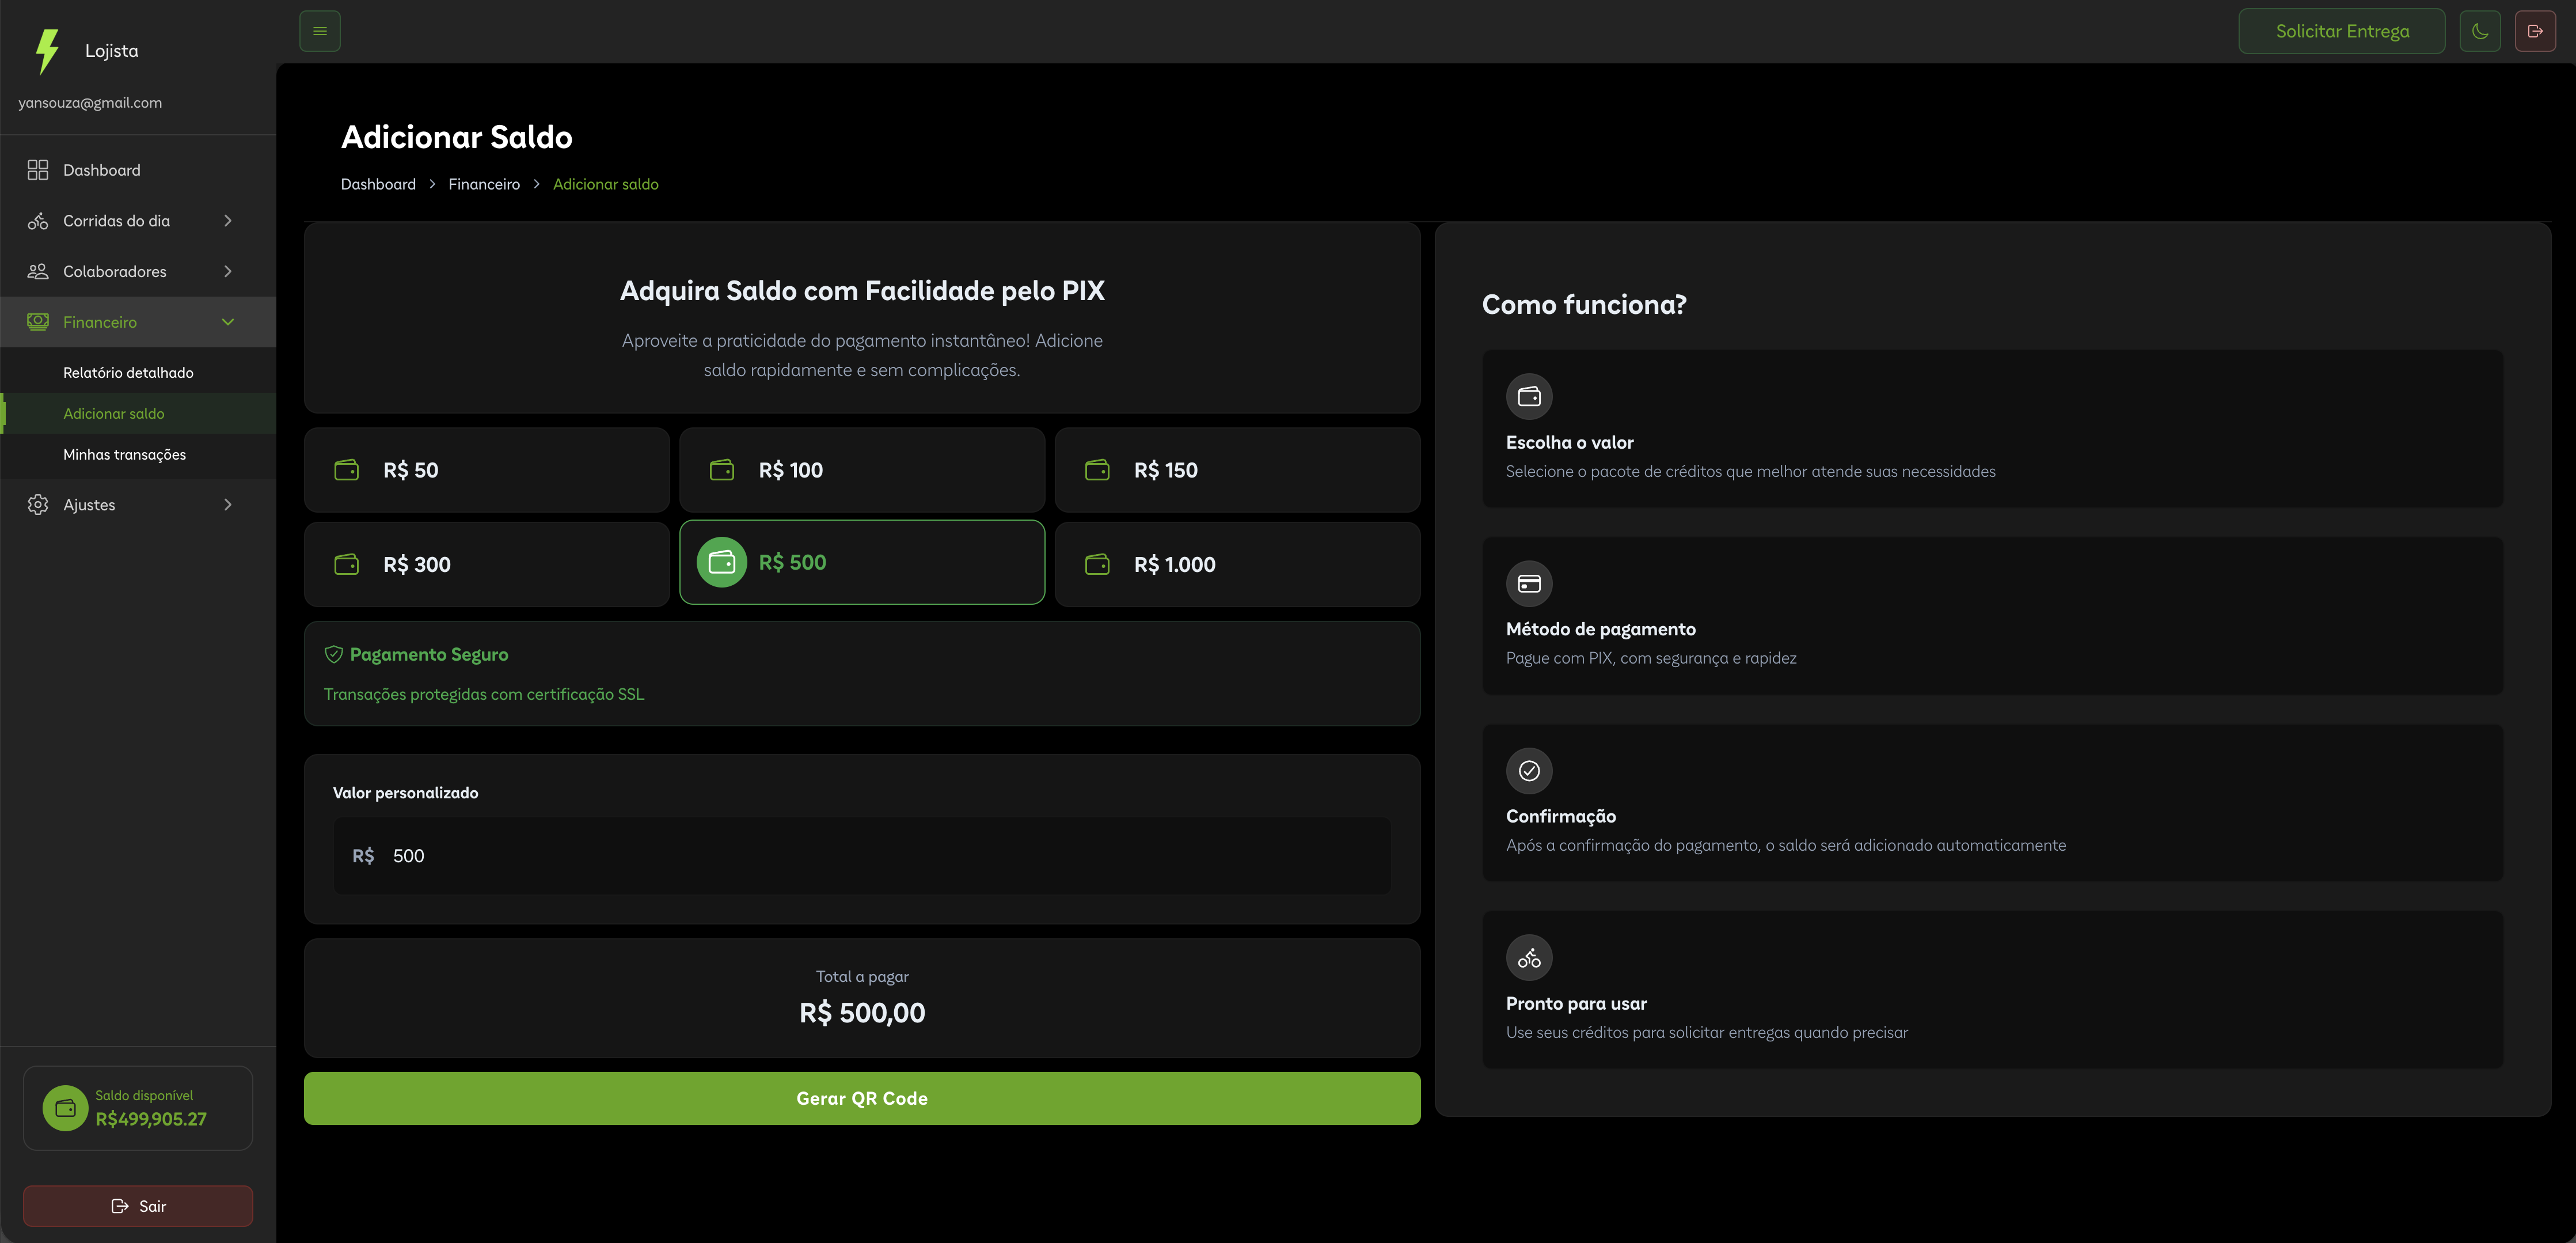Select the R$ 50 credit package
The width and height of the screenshot is (2576, 1243).
click(487, 470)
